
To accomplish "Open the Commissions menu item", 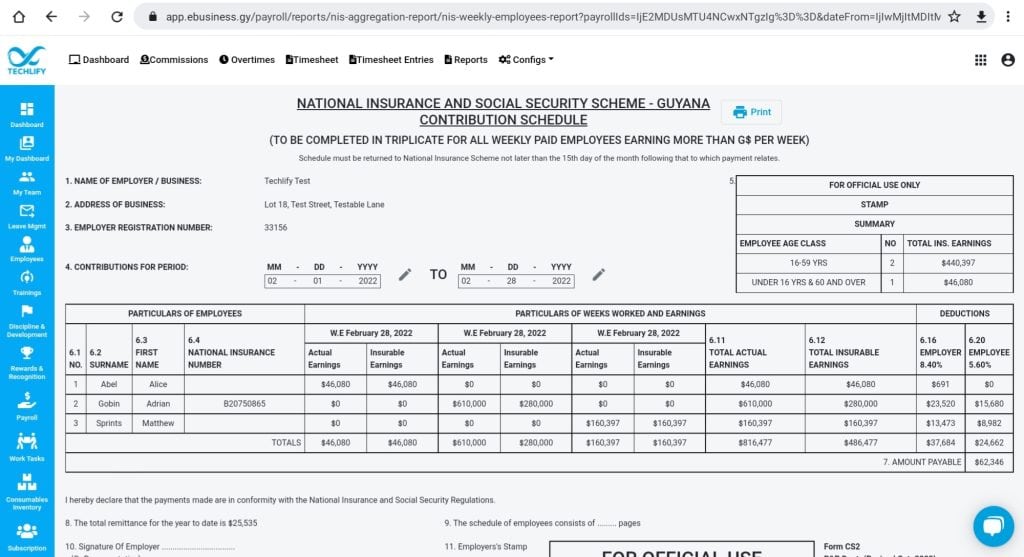I will tap(174, 59).
